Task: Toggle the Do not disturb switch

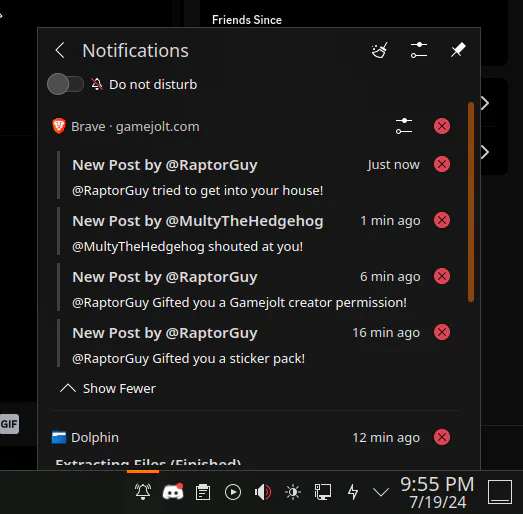Action: [x=65, y=84]
